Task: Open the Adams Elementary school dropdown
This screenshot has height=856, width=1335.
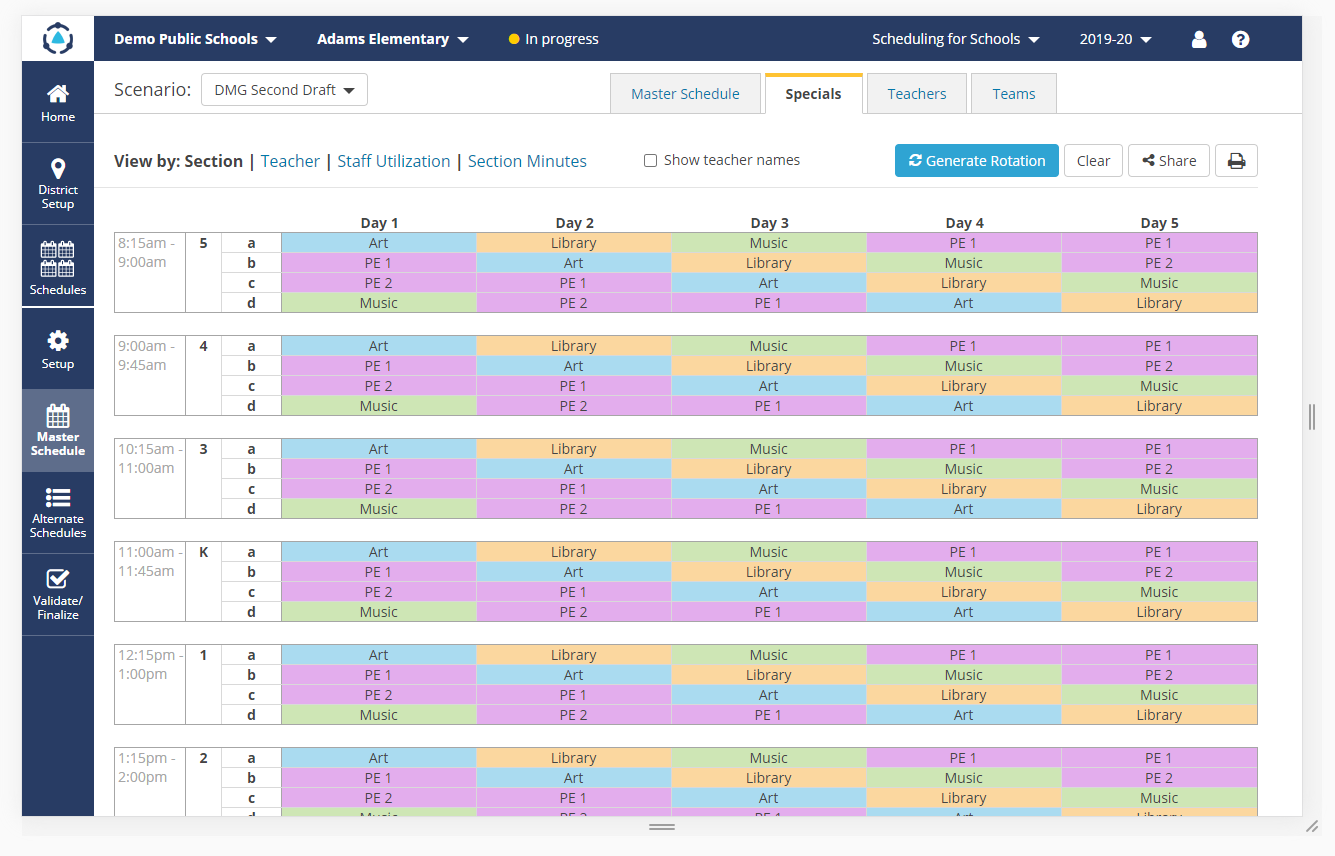Action: tap(391, 39)
